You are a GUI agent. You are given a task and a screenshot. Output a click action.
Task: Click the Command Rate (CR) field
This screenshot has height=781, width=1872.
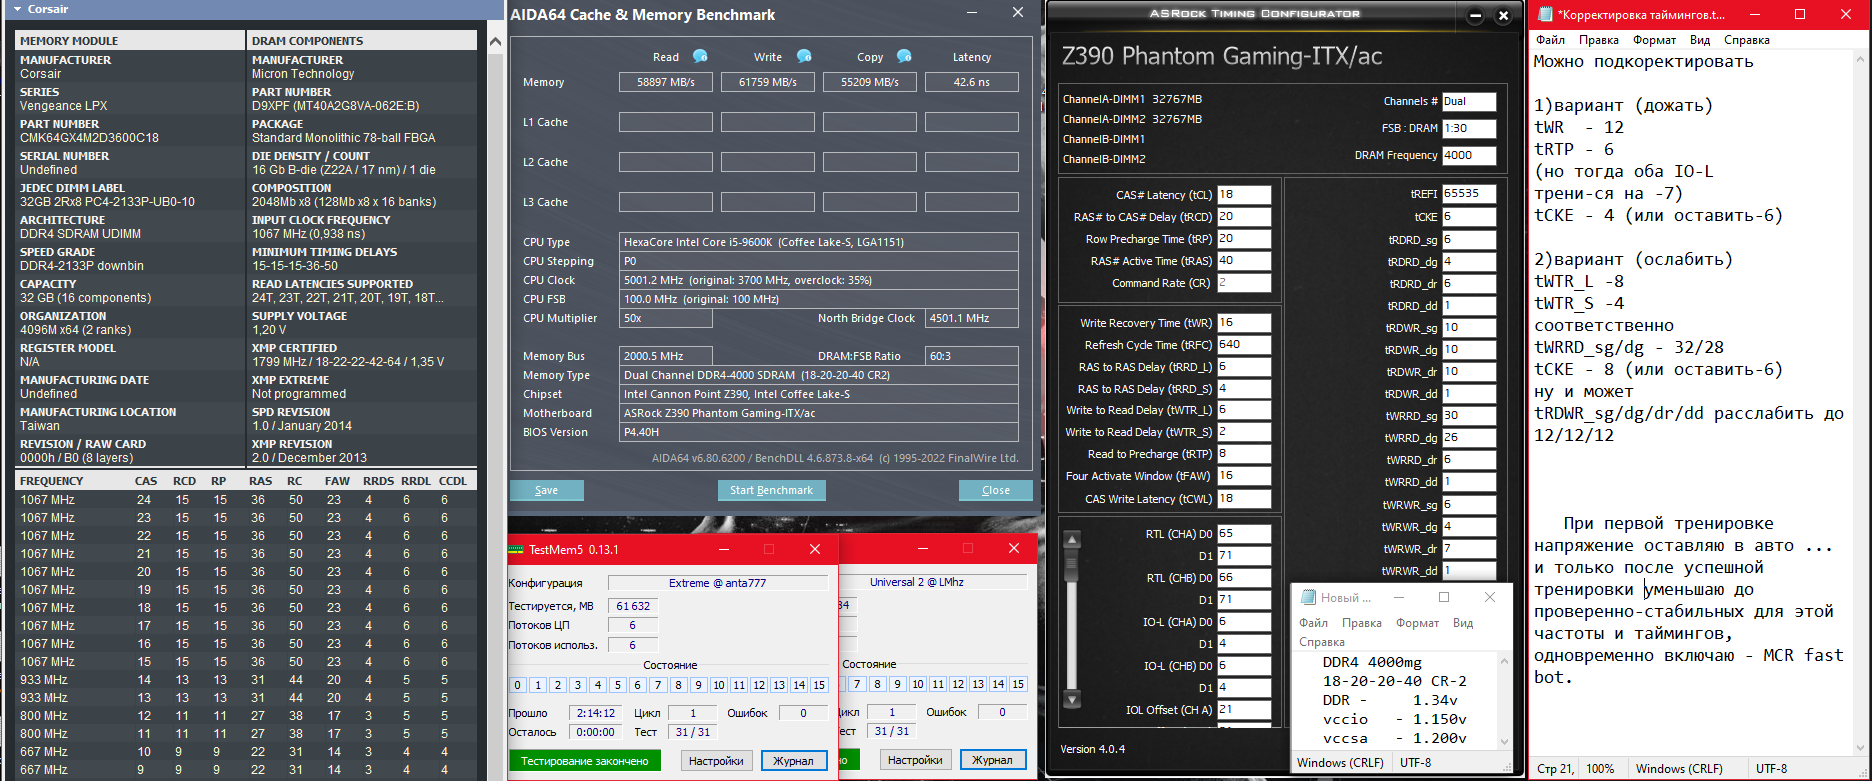pyautogui.click(x=1244, y=283)
